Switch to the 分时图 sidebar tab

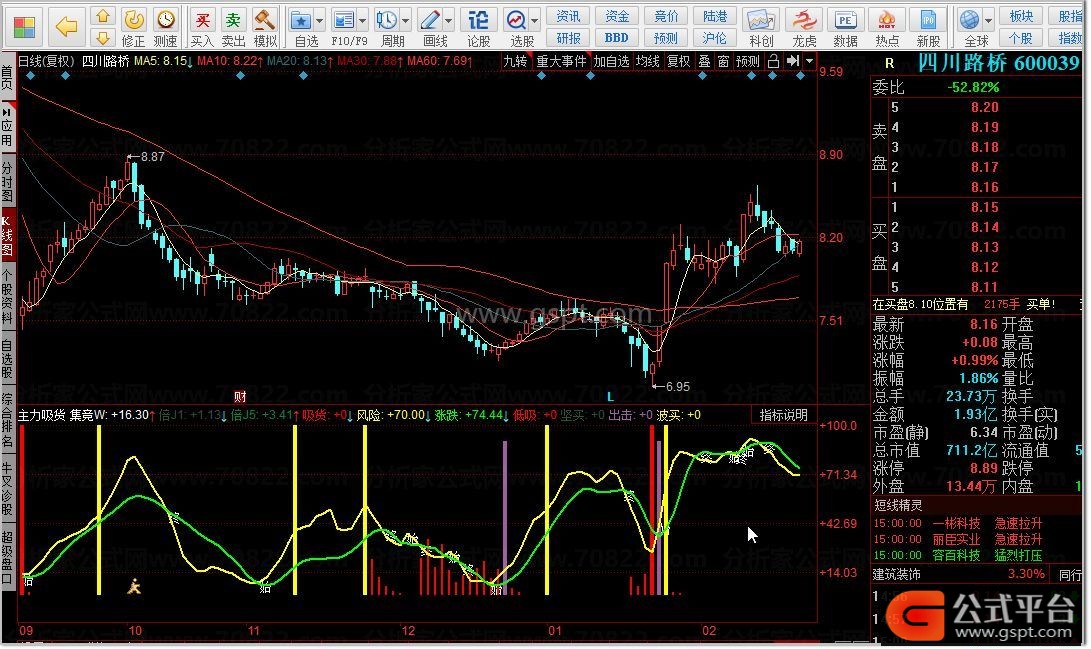click(x=7, y=182)
